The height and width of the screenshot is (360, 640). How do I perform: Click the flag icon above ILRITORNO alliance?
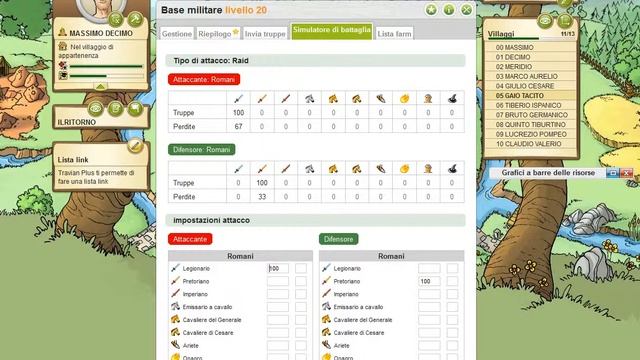point(135,109)
